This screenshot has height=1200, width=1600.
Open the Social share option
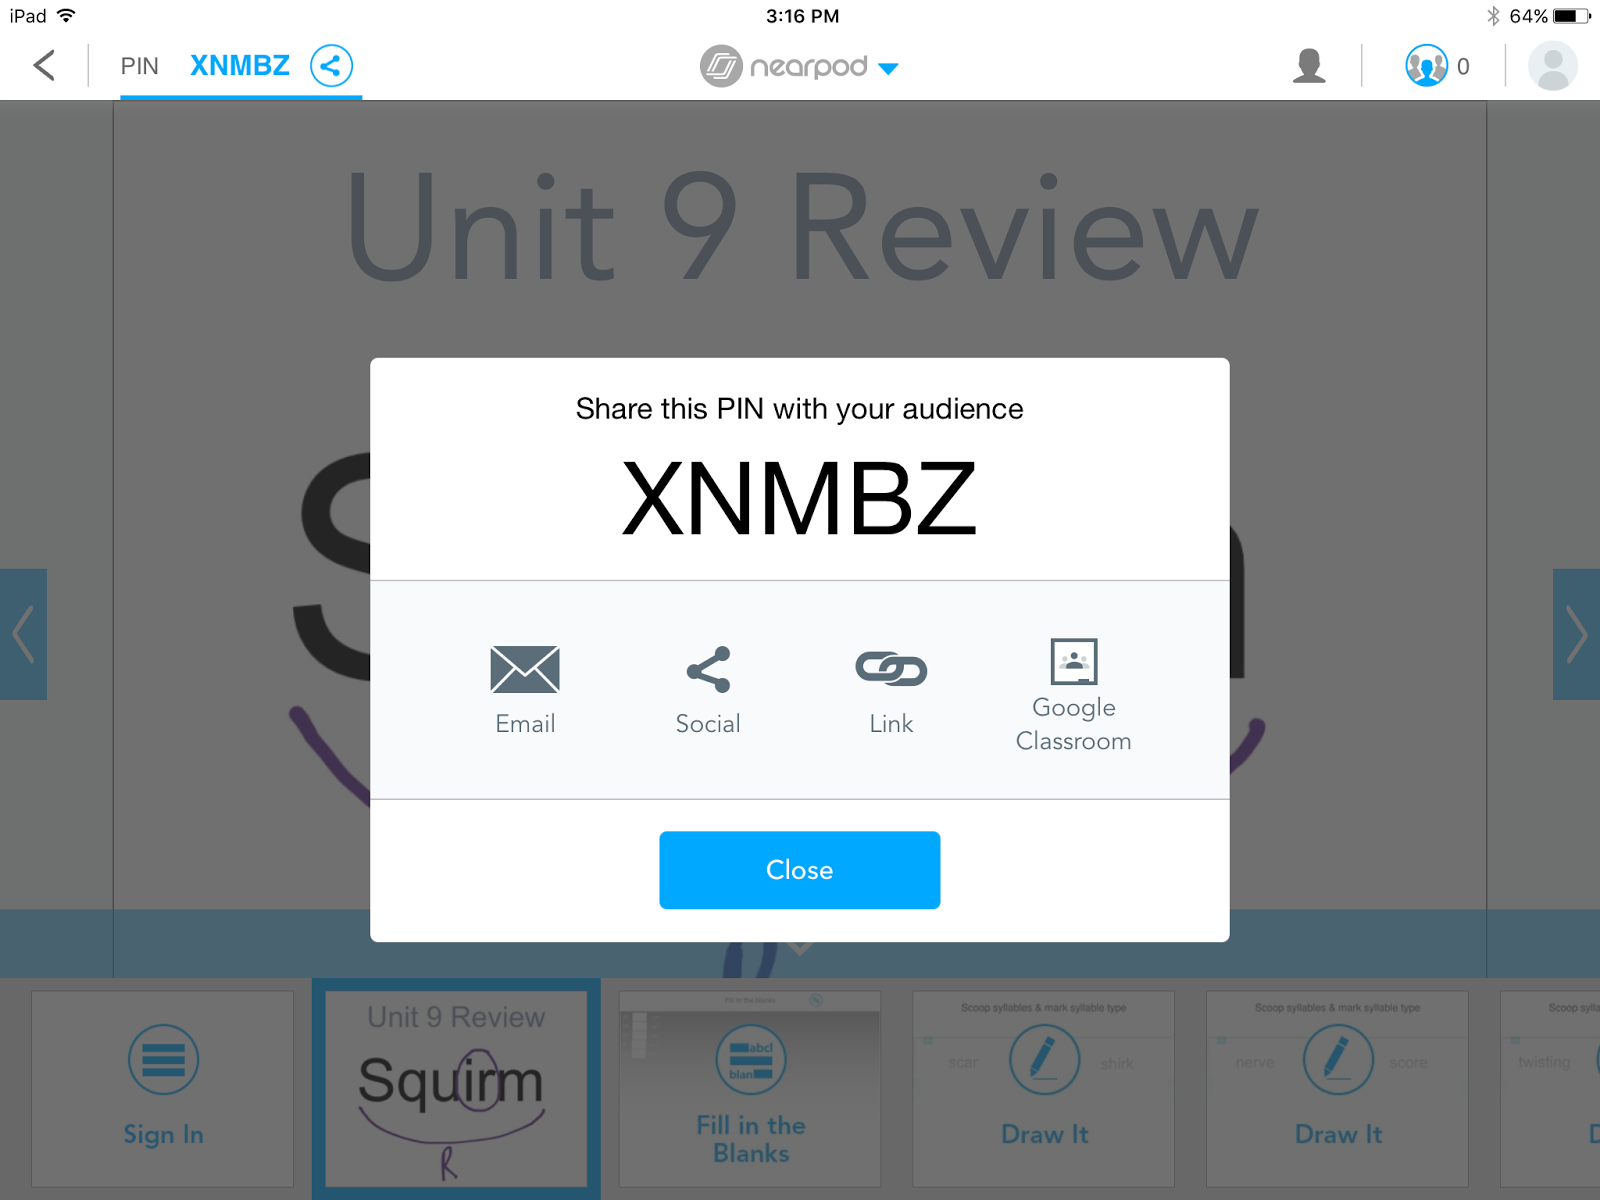[708, 669]
